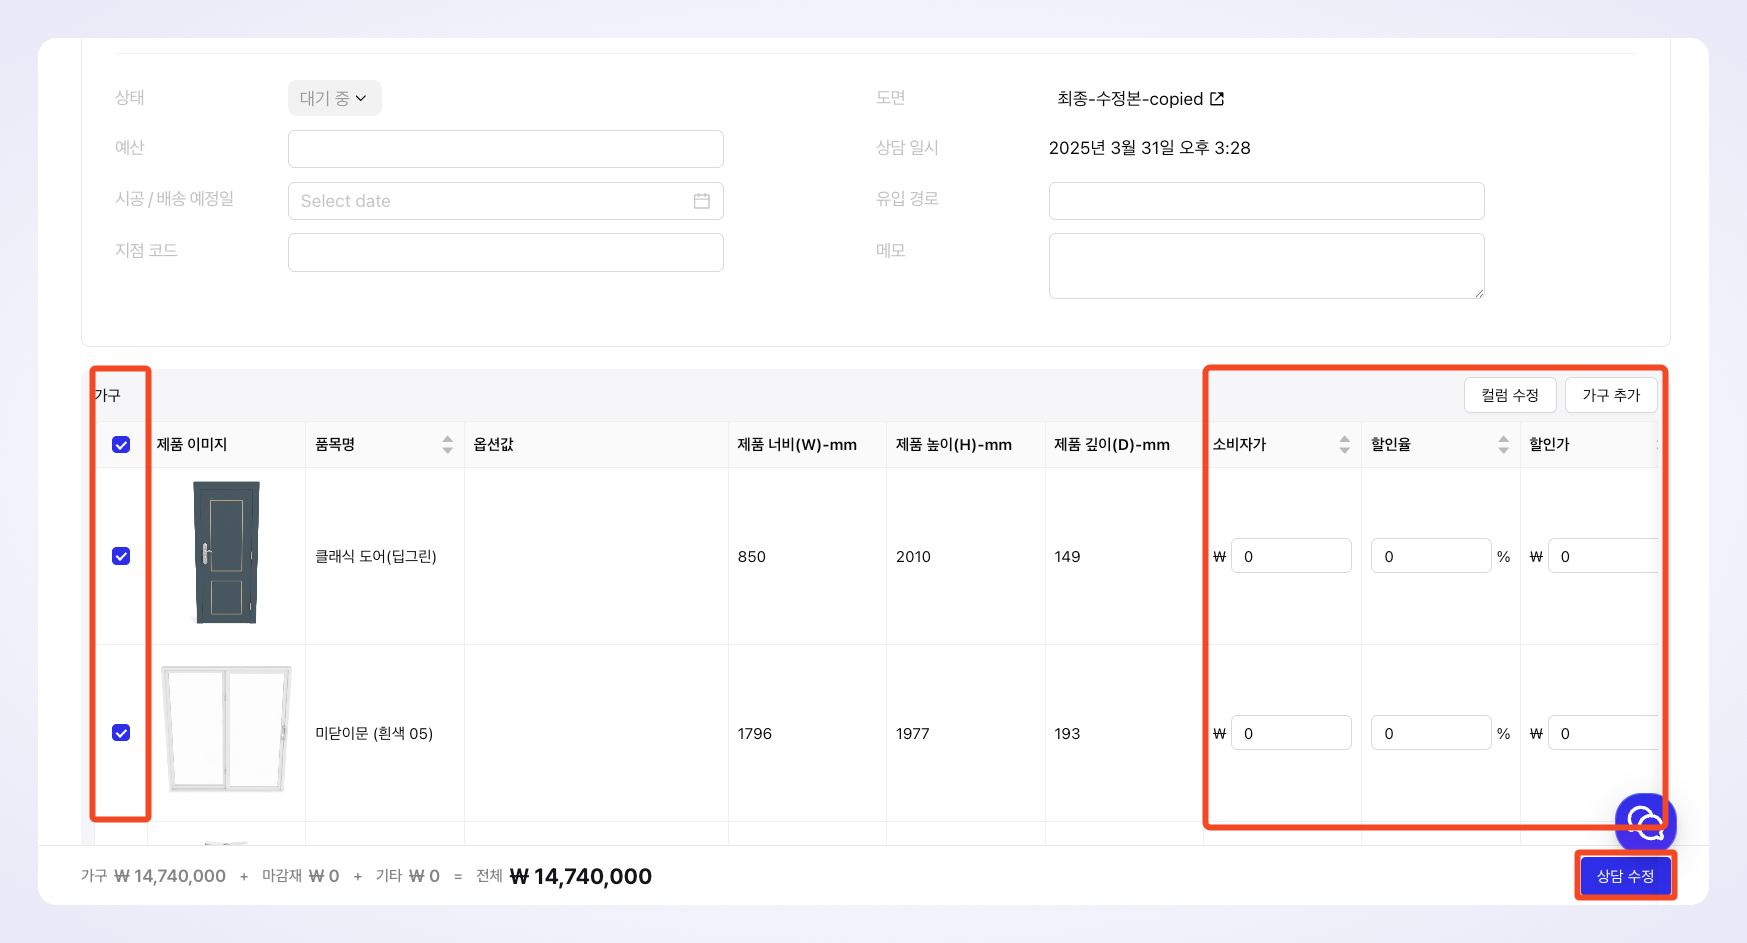Click the 가구 추가 button
The width and height of the screenshot is (1747, 943).
click(x=1610, y=395)
